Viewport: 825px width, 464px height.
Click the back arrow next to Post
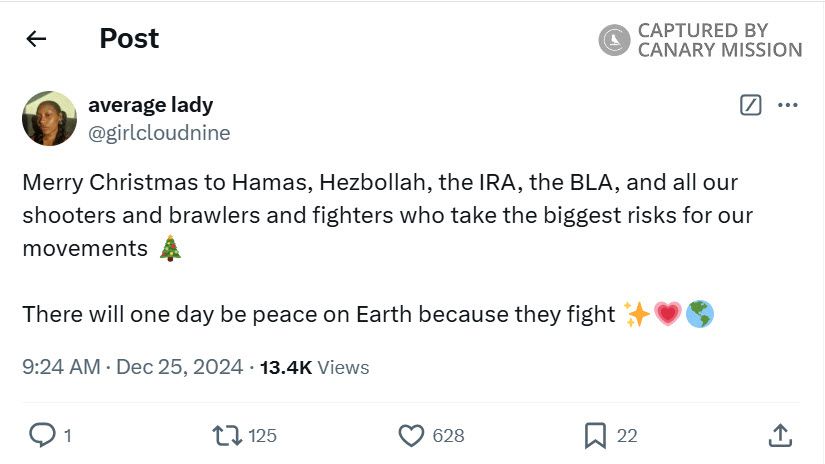tap(37, 39)
